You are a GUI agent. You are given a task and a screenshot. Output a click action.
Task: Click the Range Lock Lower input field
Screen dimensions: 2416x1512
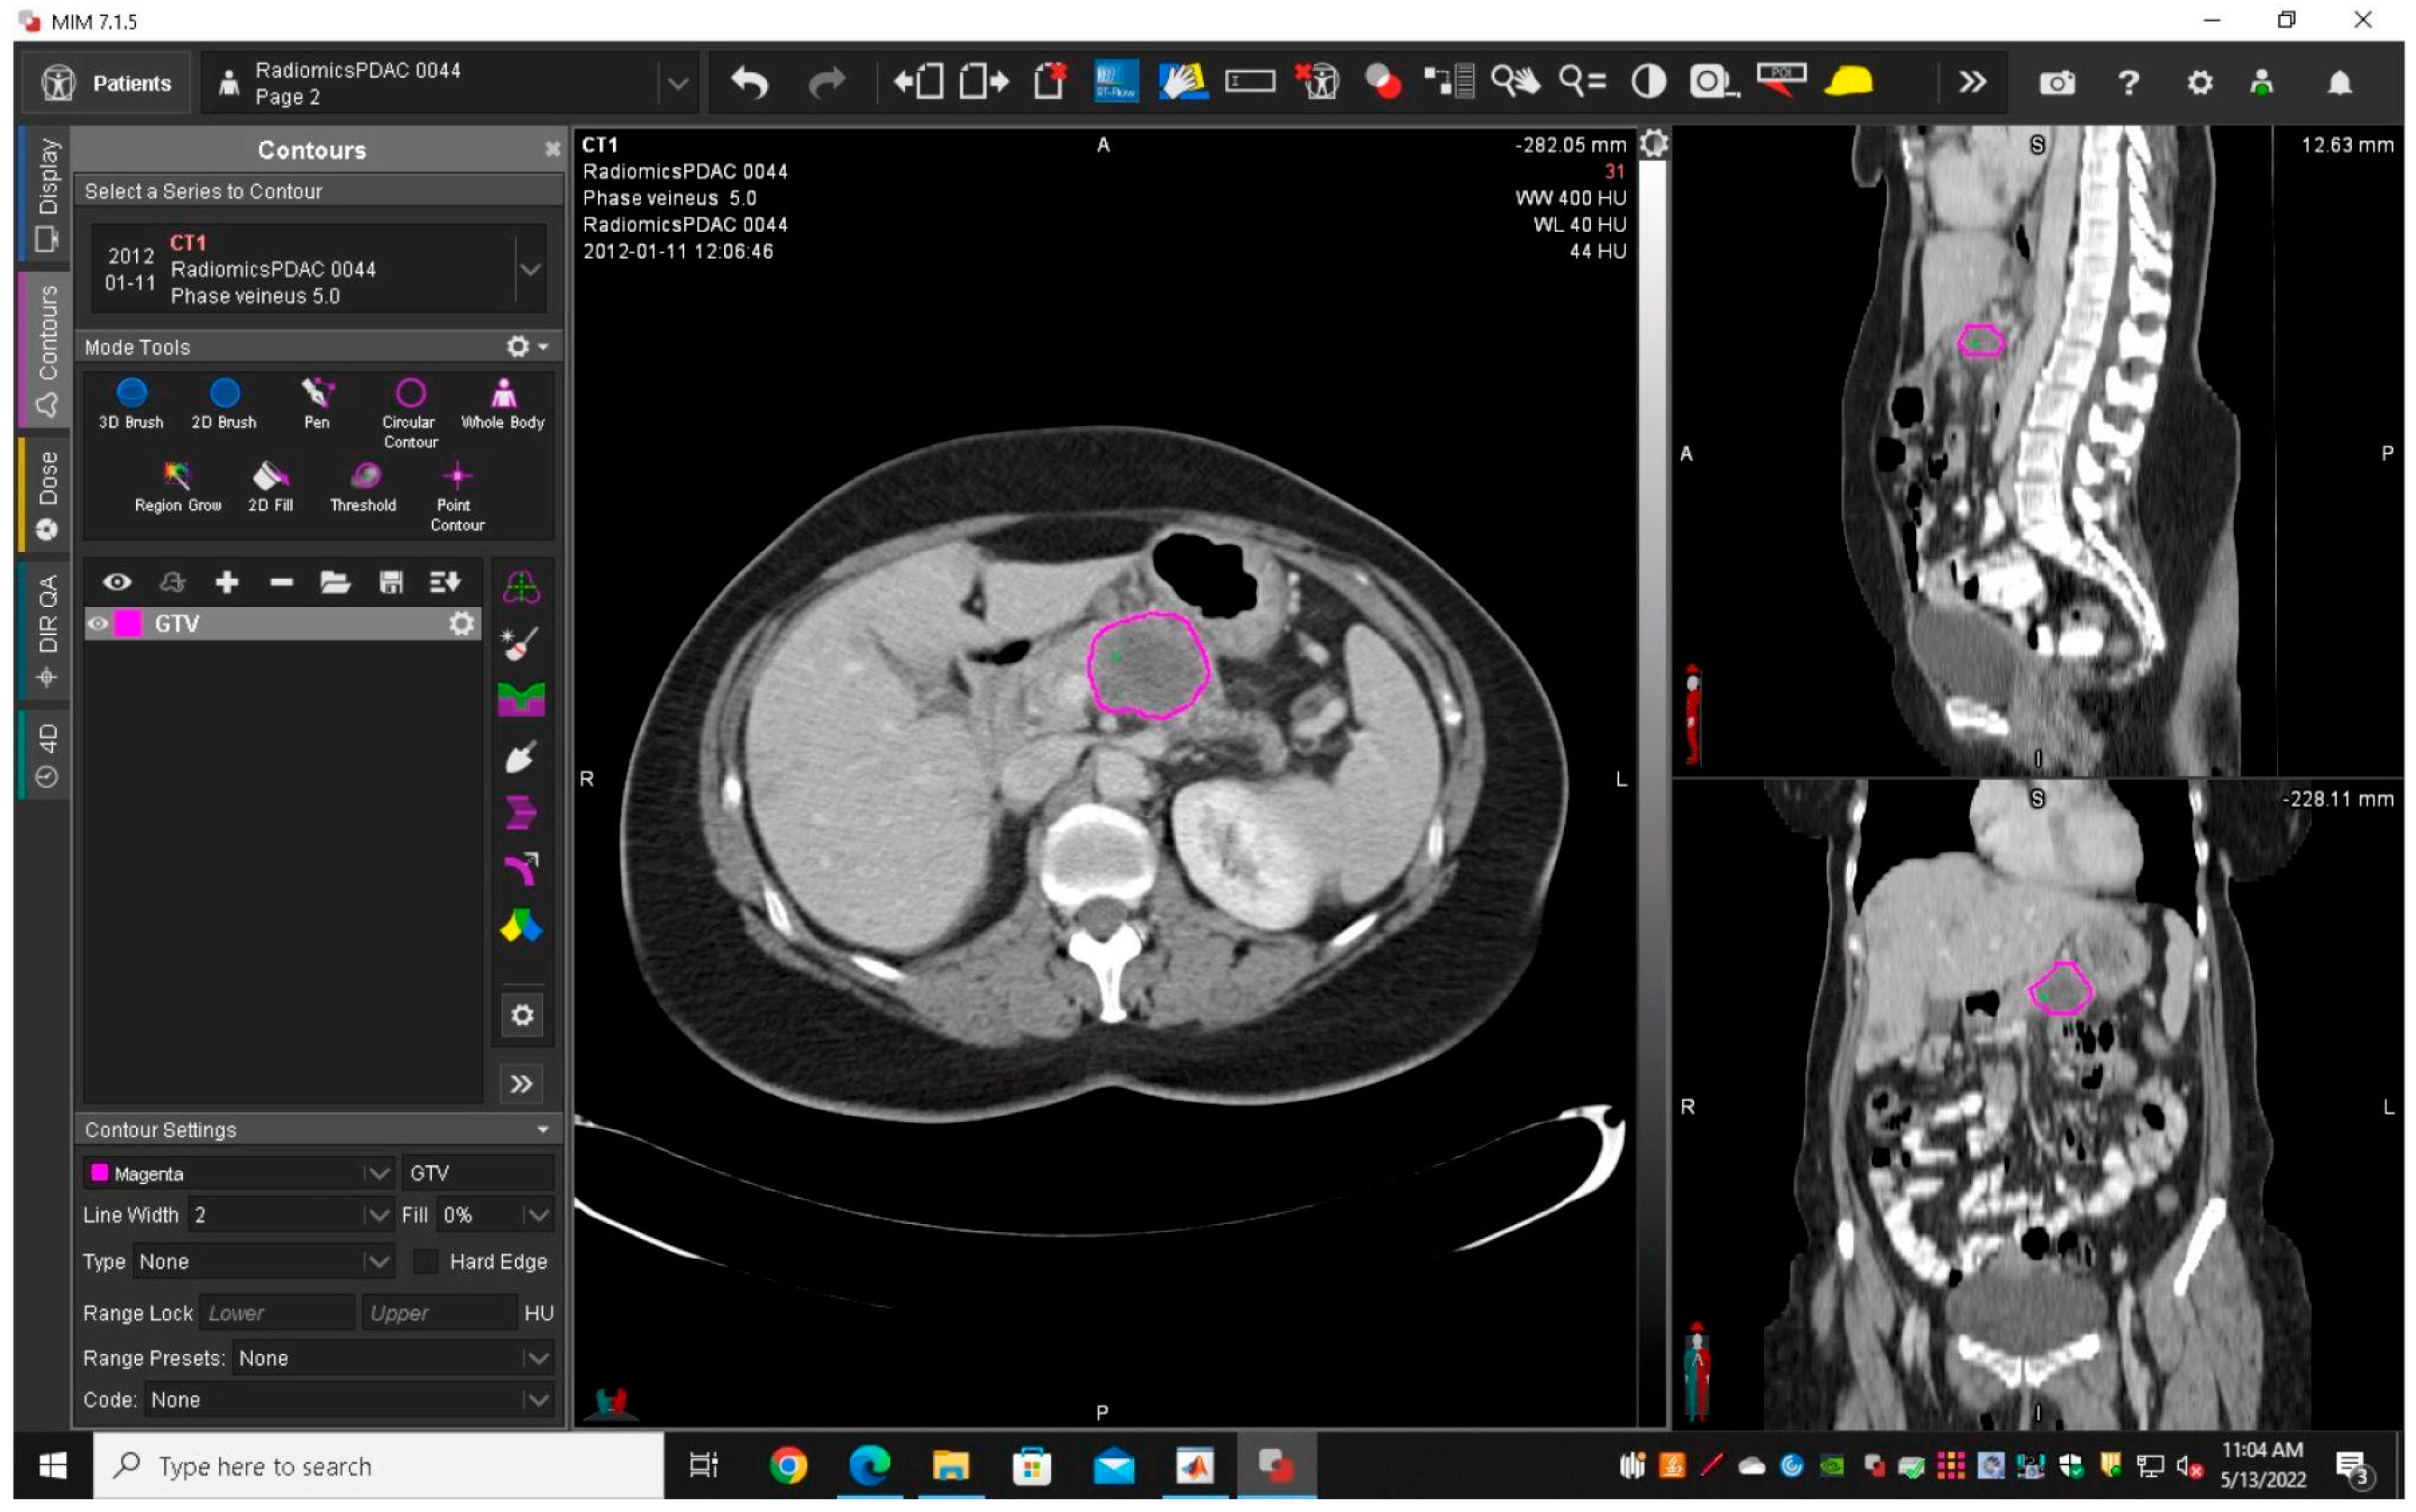pyautogui.click(x=277, y=1312)
